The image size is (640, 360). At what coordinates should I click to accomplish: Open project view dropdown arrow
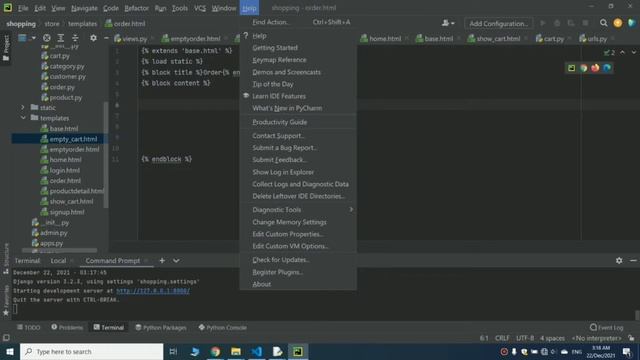33,38
